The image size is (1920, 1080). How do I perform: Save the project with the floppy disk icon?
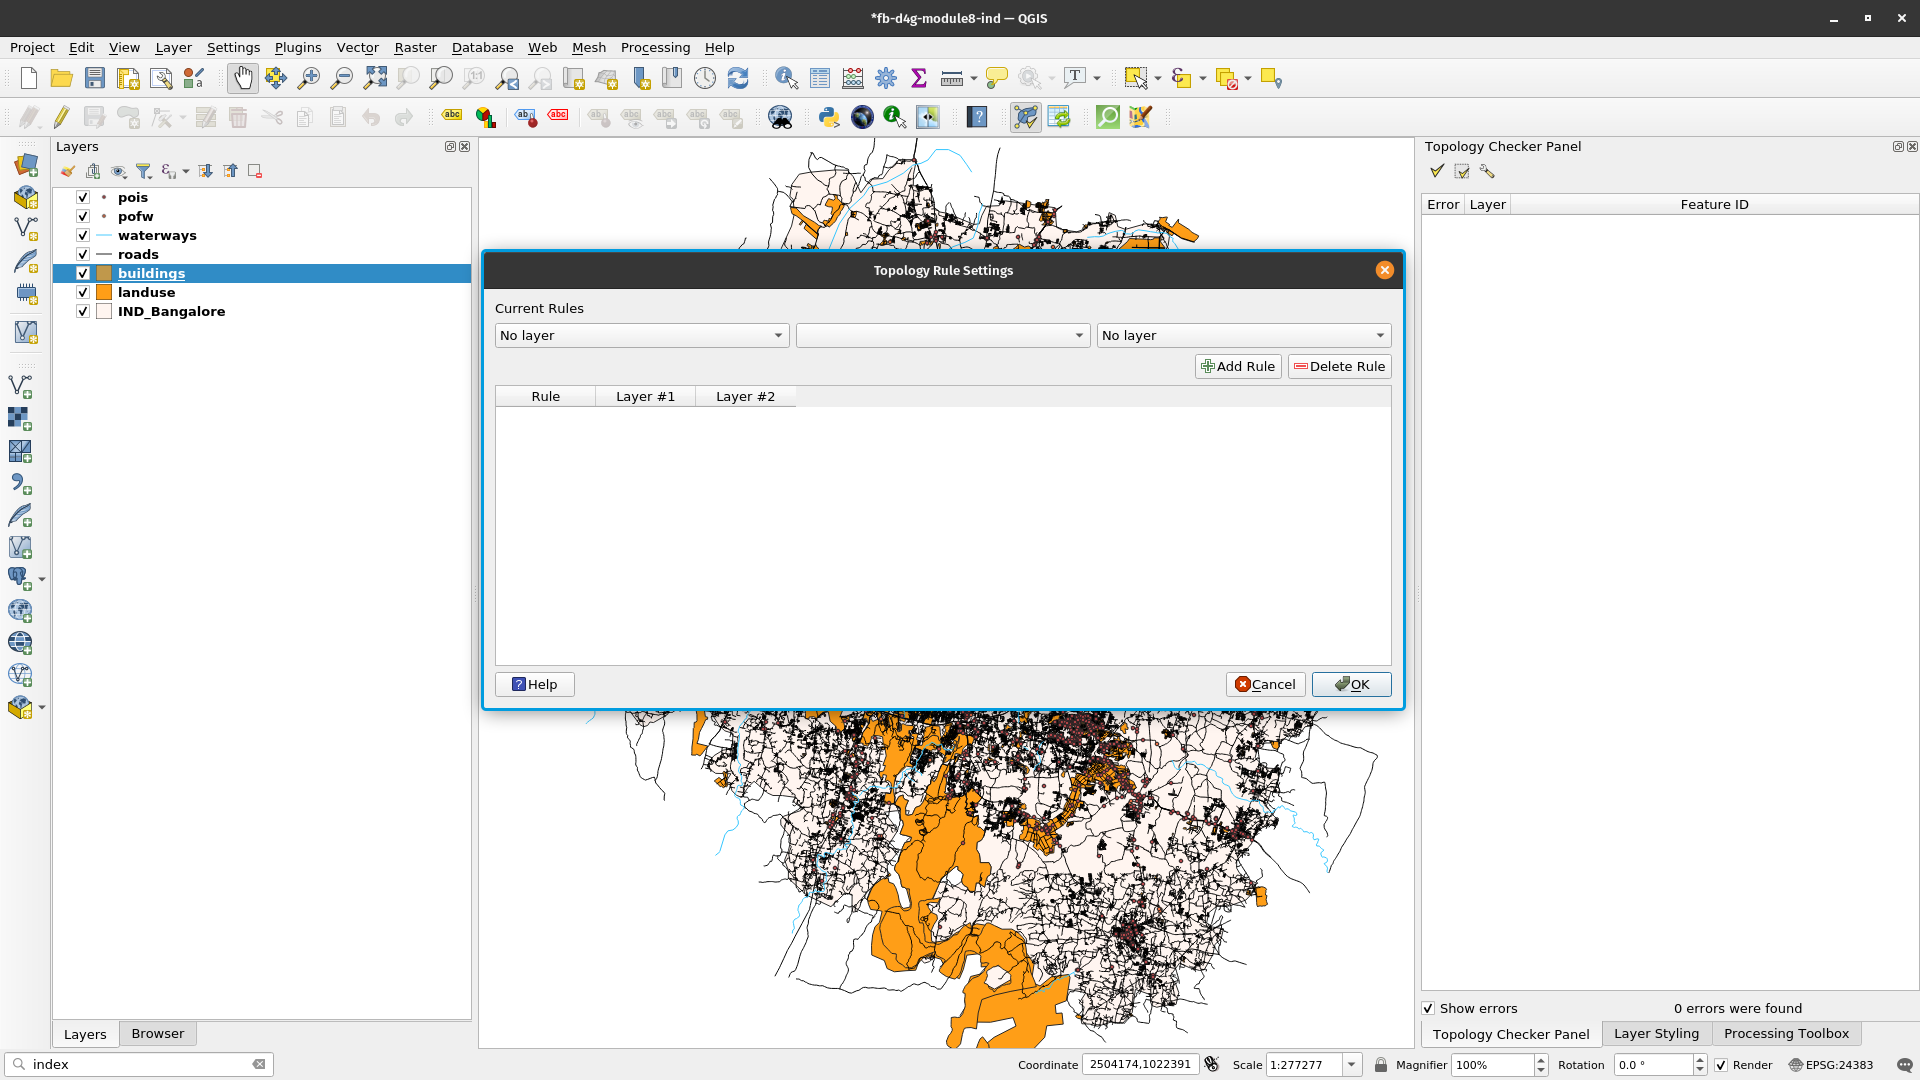[x=95, y=78]
